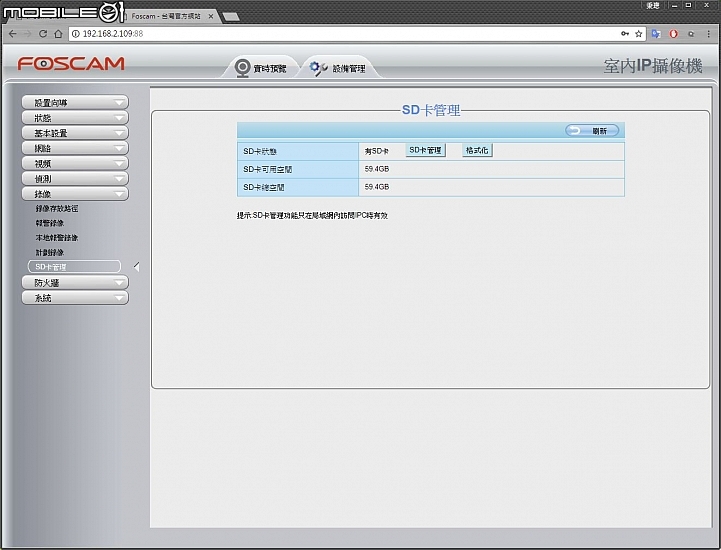Click the SD卡管理 button in status row
The width and height of the screenshot is (721, 550).
pos(425,150)
